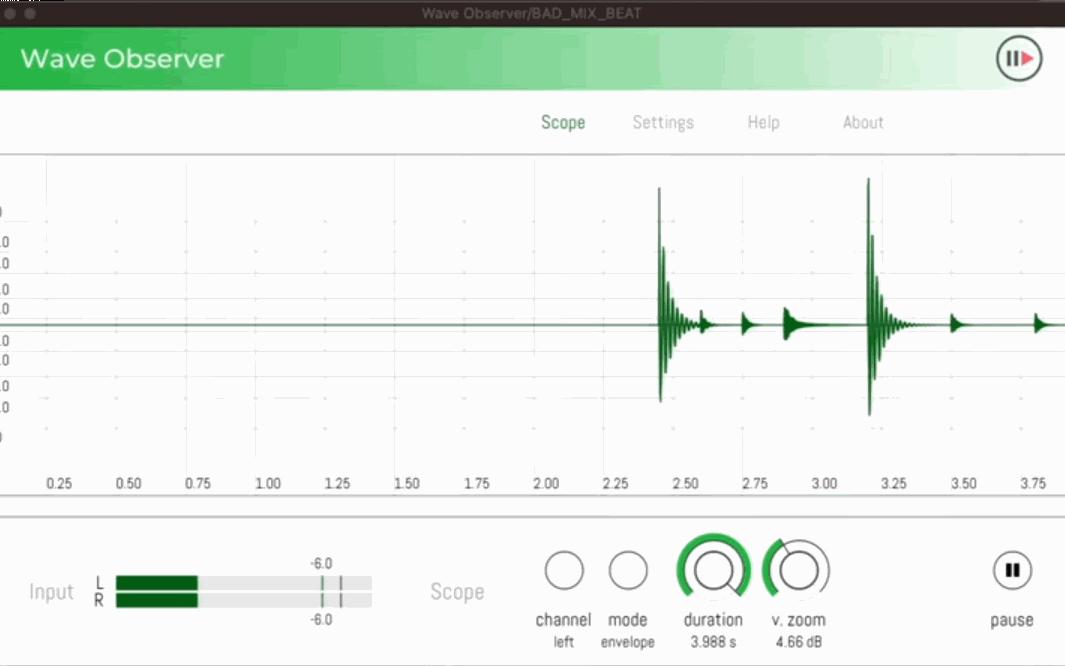Click the window title Wave Observer/BAD_MIX_BEAT

[532, 14]
